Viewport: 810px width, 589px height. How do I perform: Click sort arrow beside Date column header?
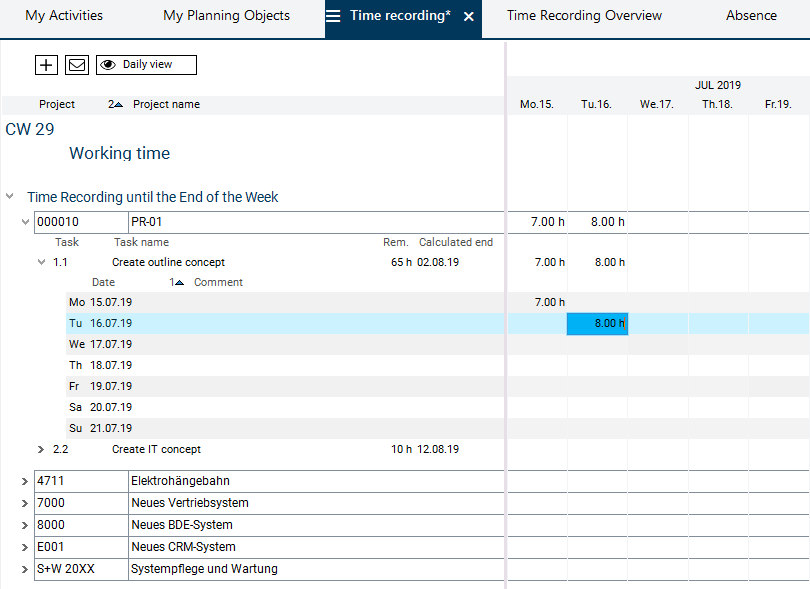[178, 283]
